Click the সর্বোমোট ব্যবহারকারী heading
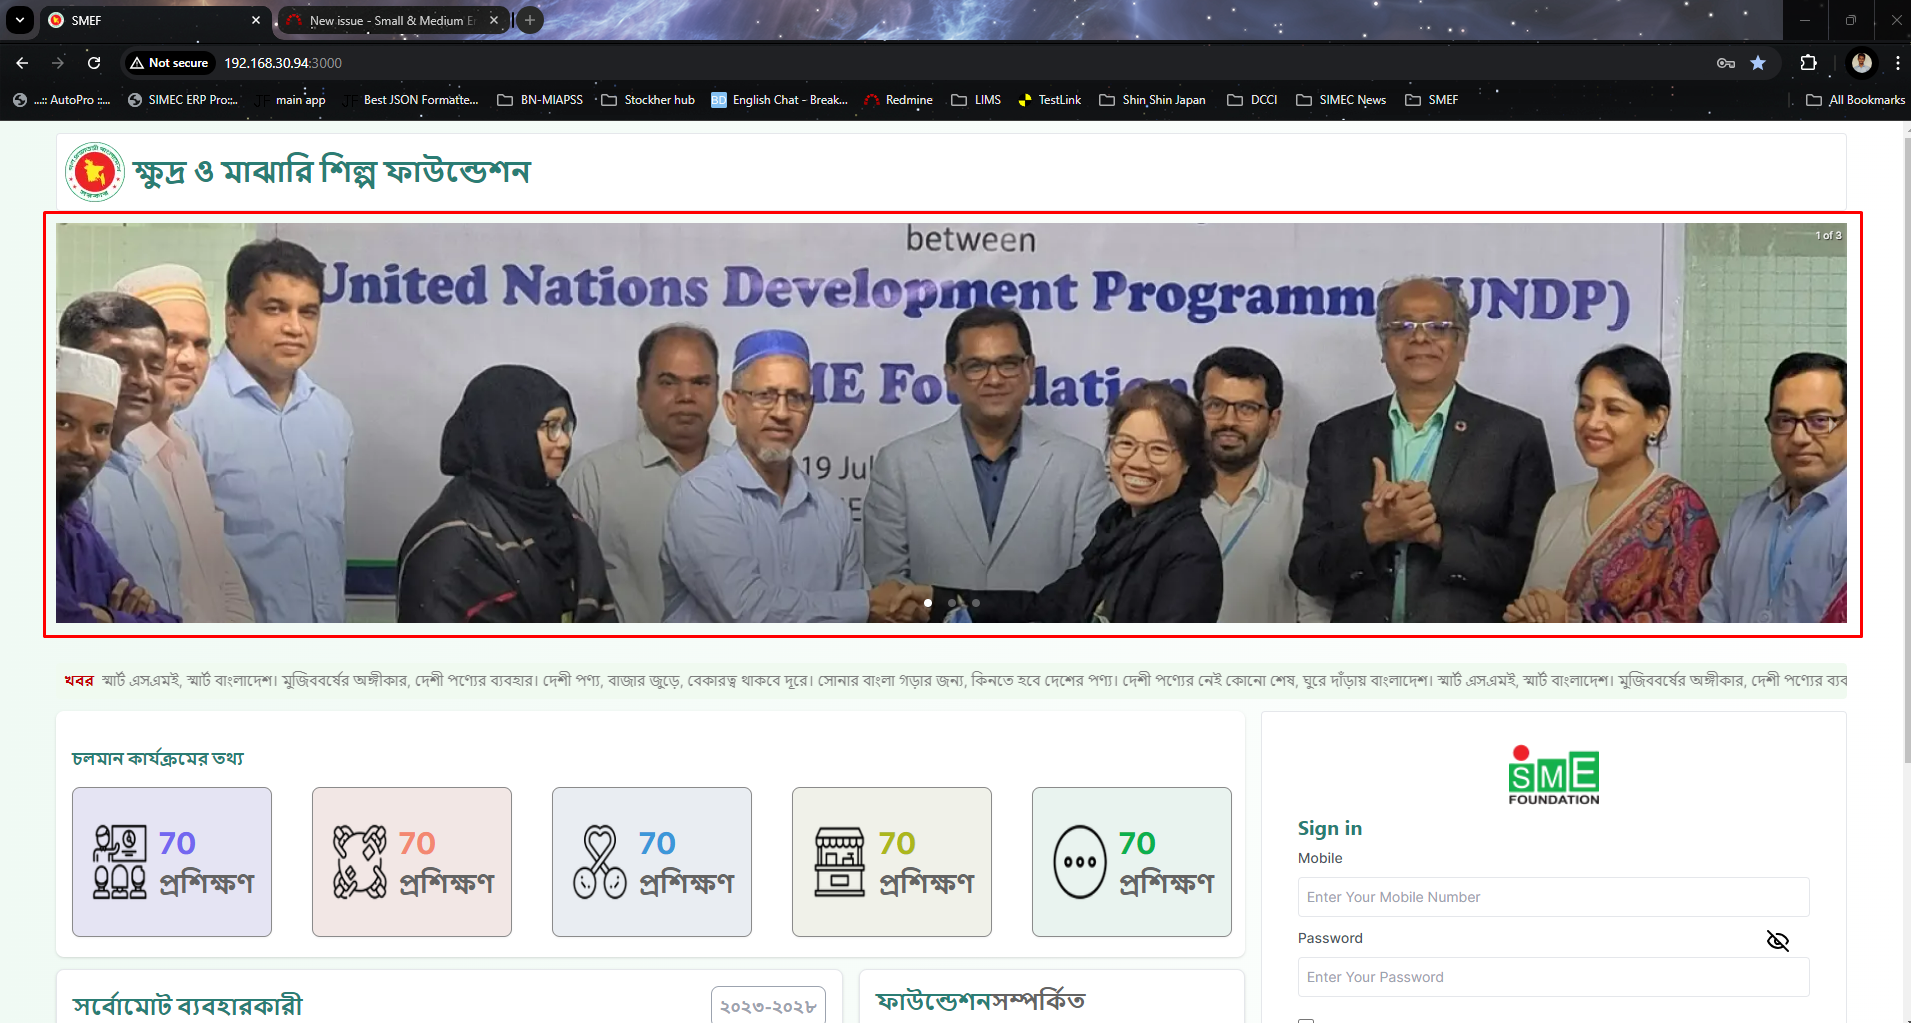The image size is (1911, 1023). point(188,1005)
